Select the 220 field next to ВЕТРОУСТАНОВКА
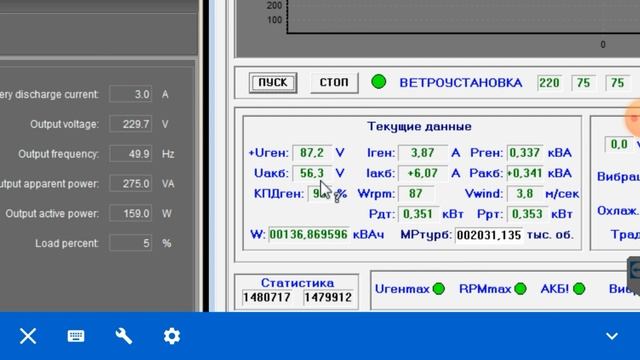This screenshot has width=640, height=360. pyautogui.click(x=549, y=83)
